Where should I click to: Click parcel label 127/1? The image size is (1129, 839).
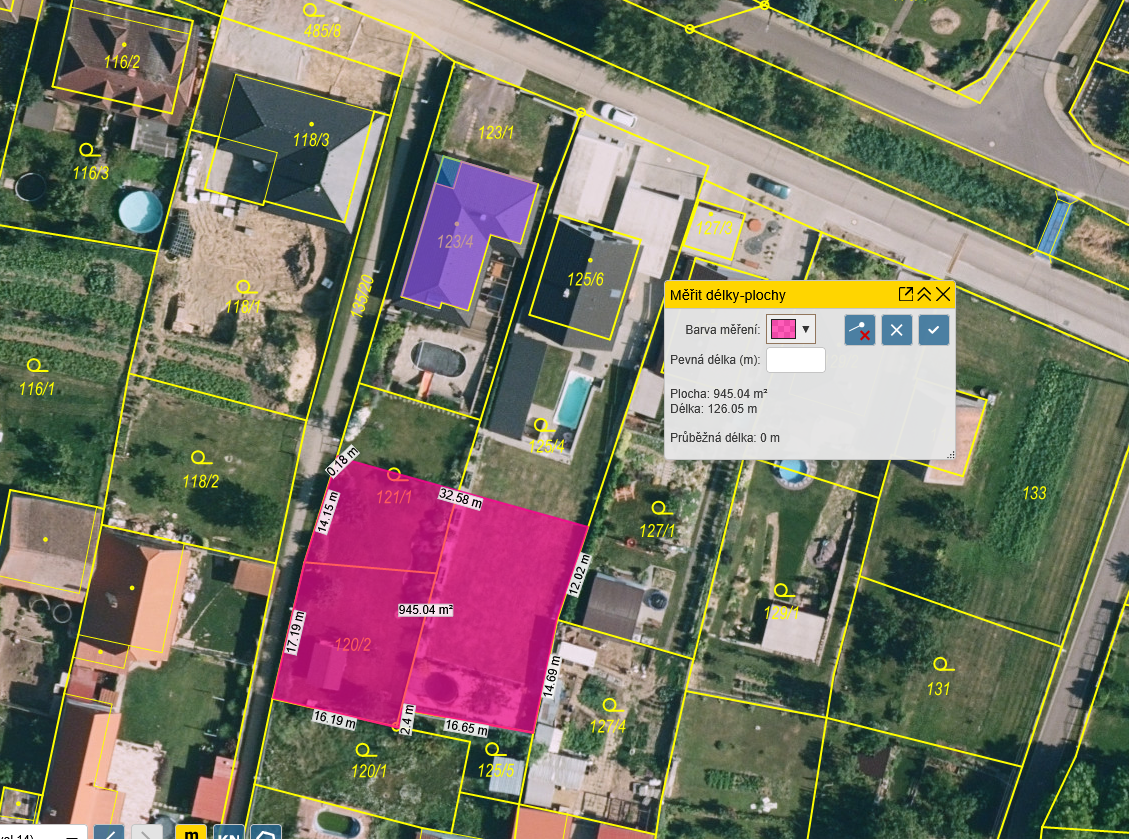coord(657,531)
